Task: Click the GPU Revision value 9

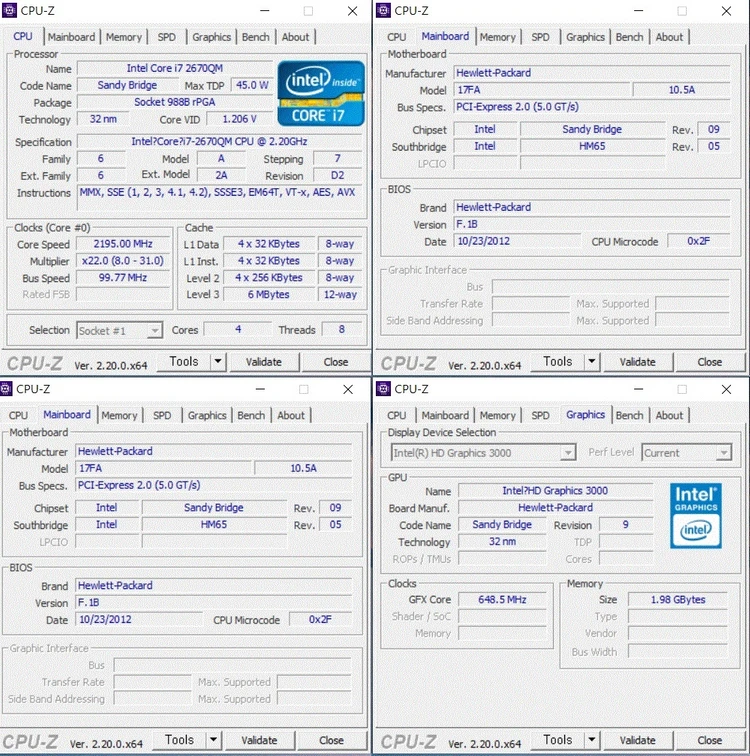Action: pos(626,525)
